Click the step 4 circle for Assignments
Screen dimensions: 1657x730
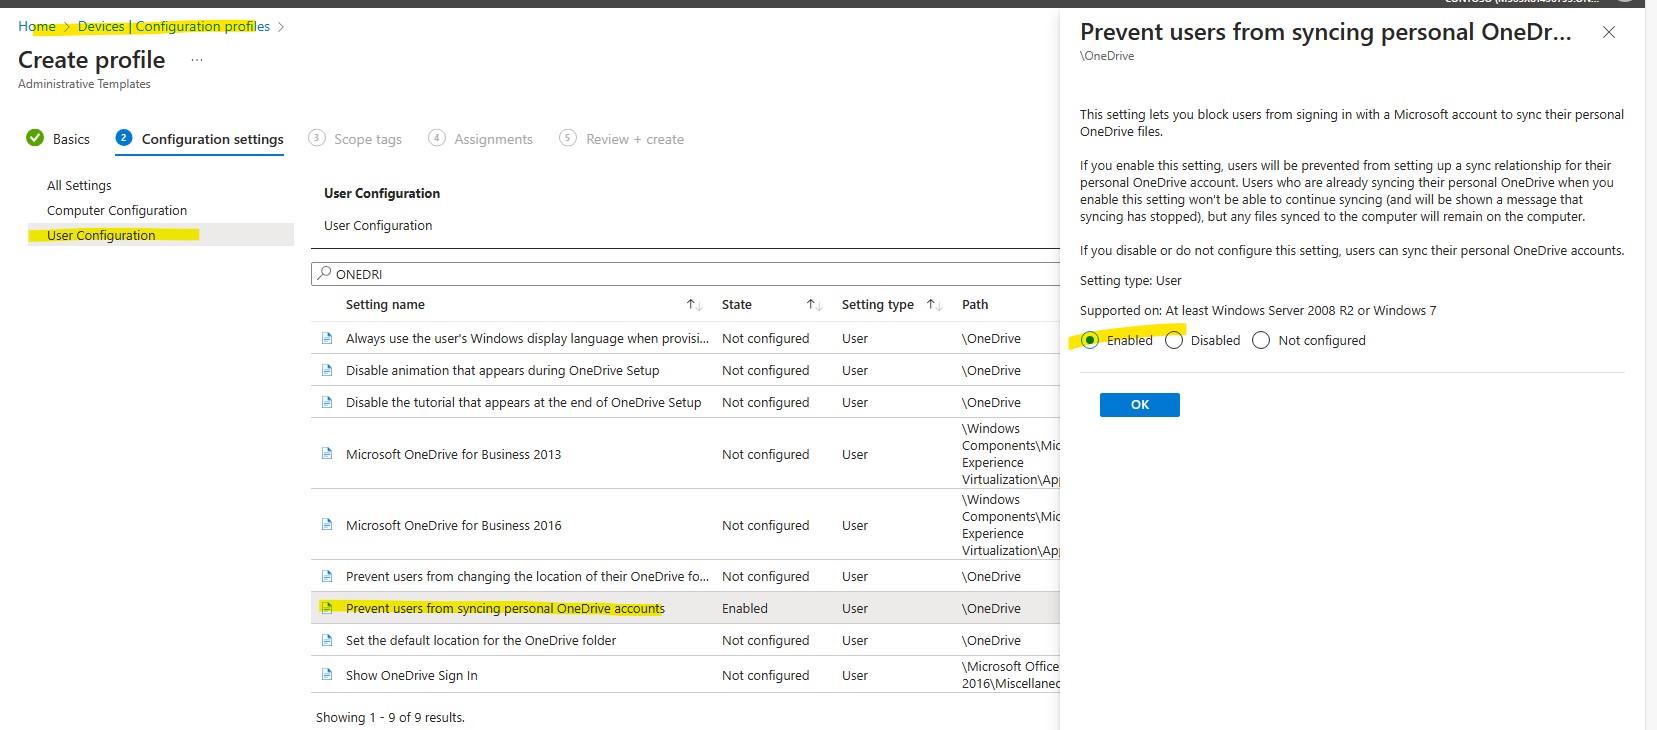[x=437, y=138]
